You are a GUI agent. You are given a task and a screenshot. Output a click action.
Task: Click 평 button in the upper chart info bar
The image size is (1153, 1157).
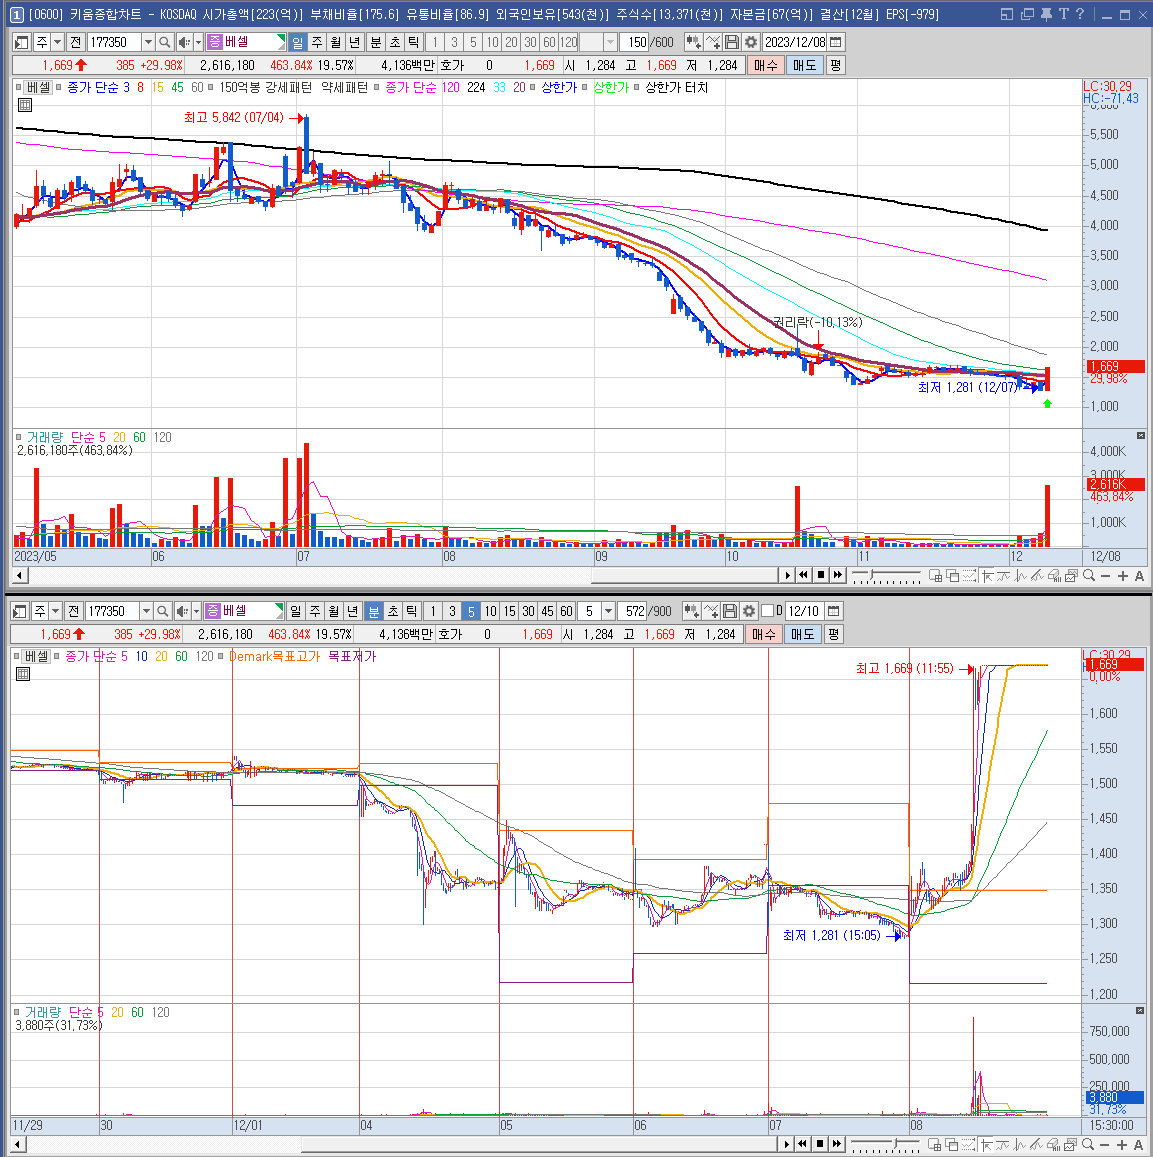pos(835,66)
